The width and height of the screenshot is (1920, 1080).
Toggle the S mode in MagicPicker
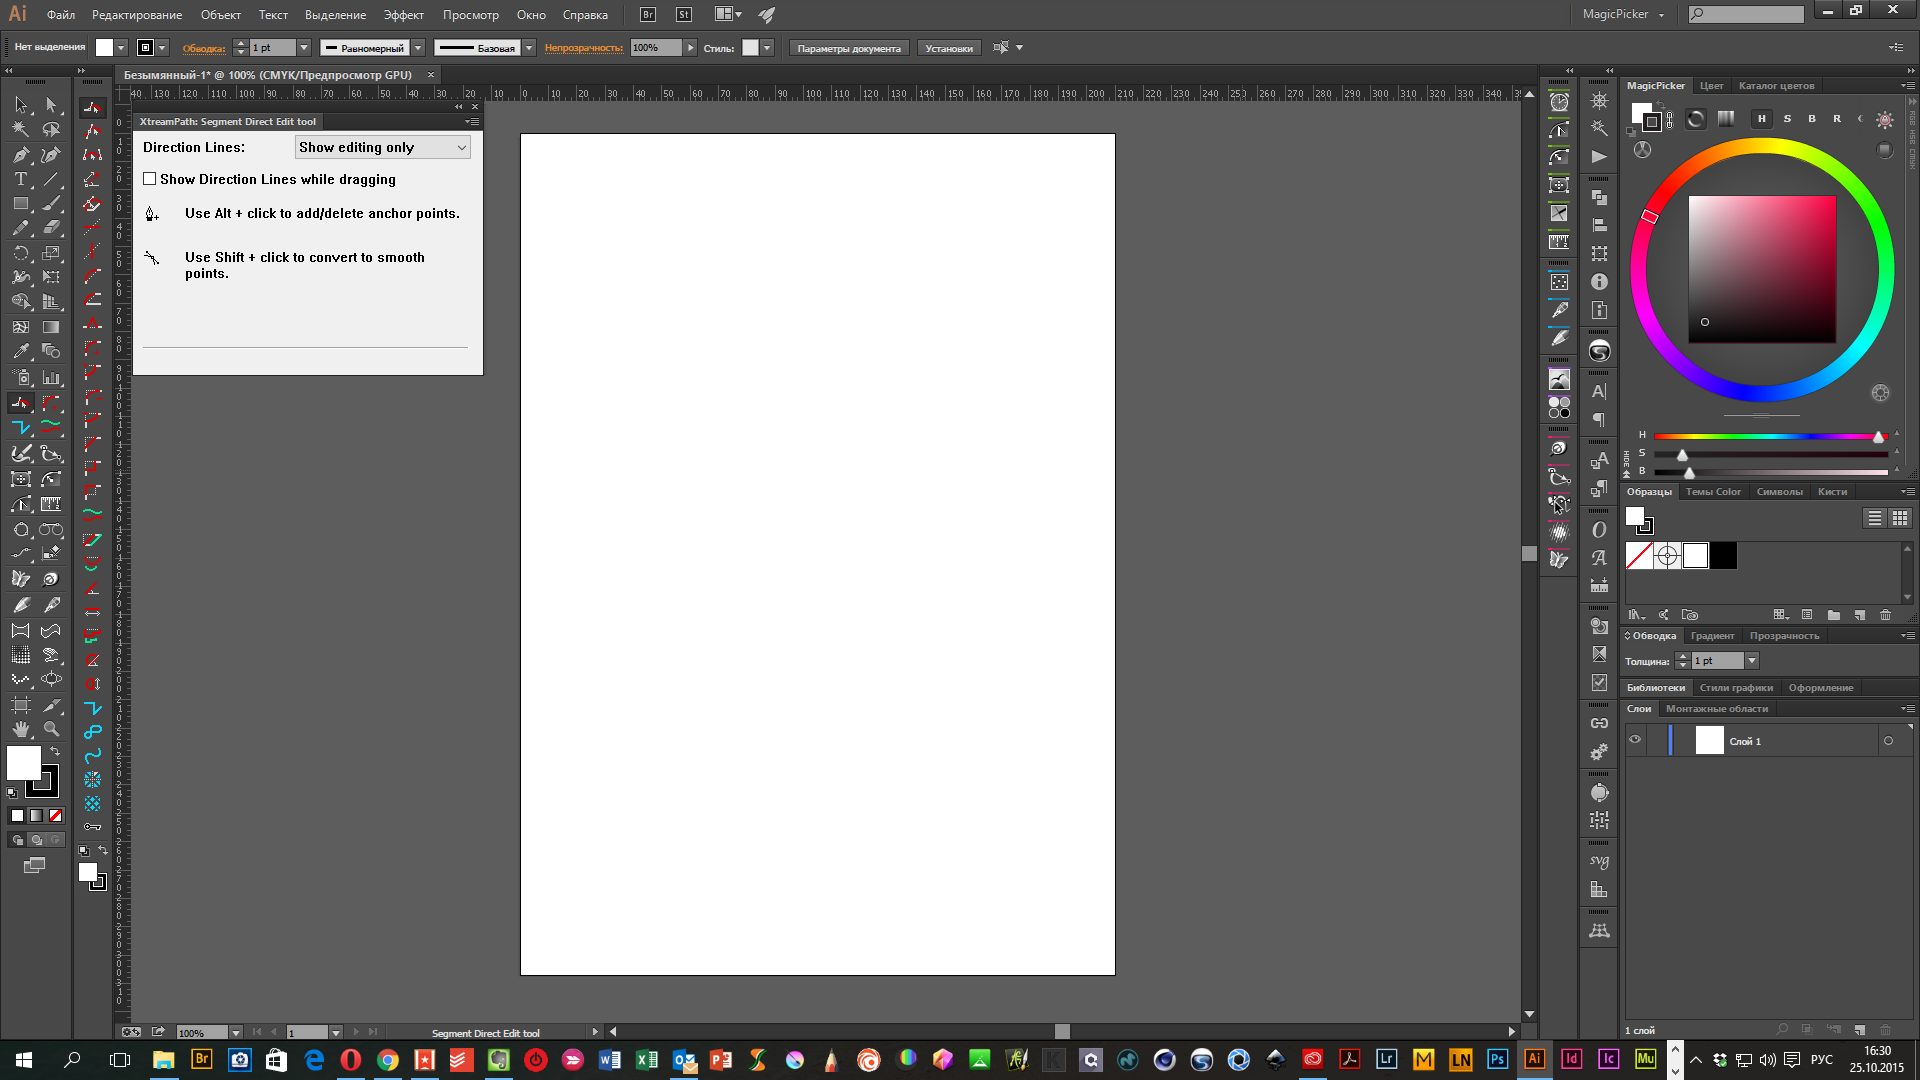click(x=1787, y=119)
